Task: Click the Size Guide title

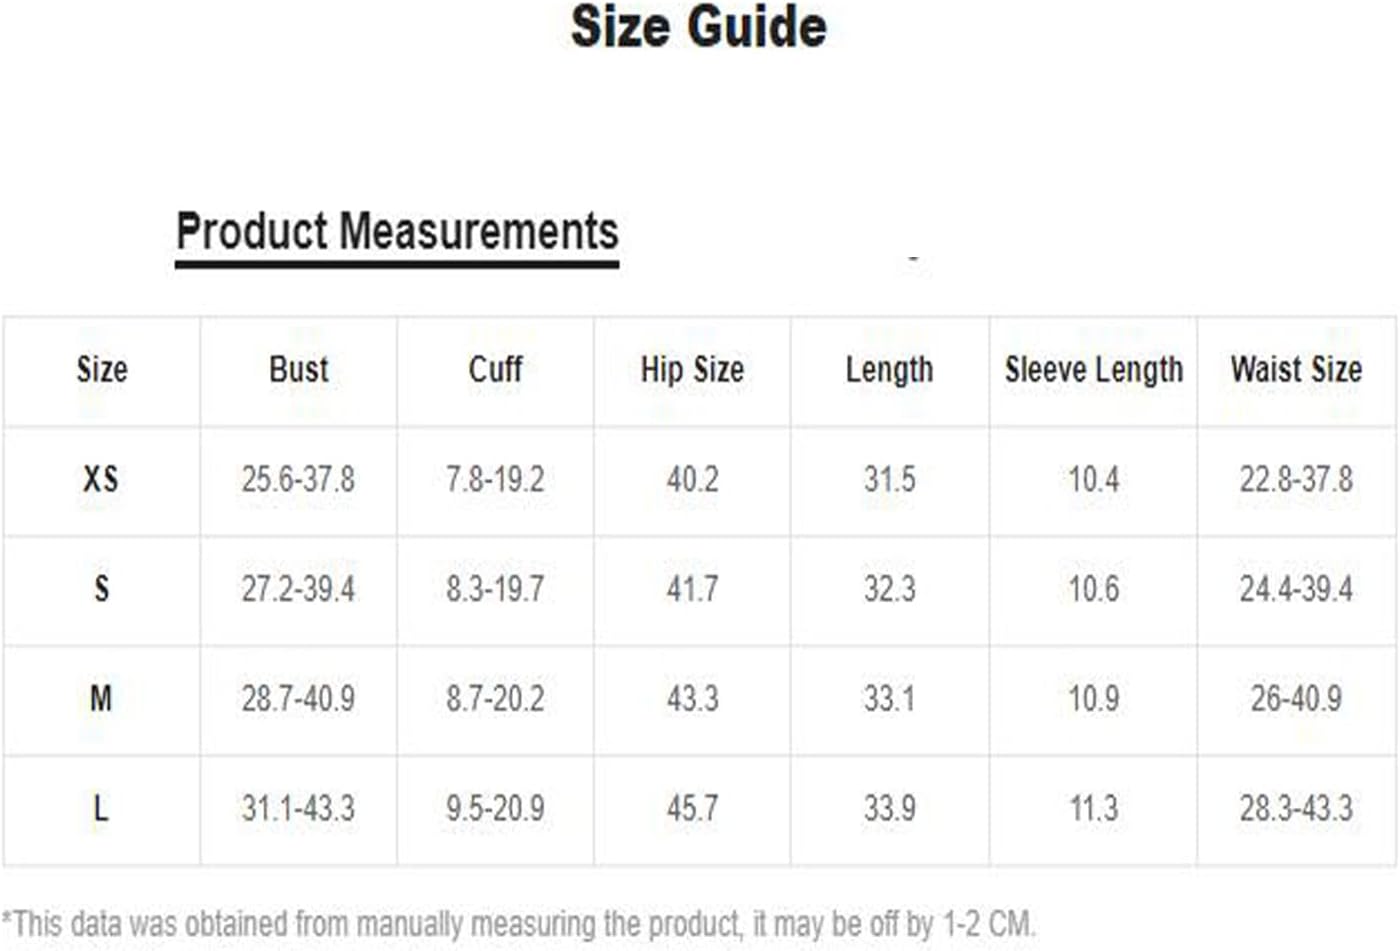Action: click(x=698, y=27)
